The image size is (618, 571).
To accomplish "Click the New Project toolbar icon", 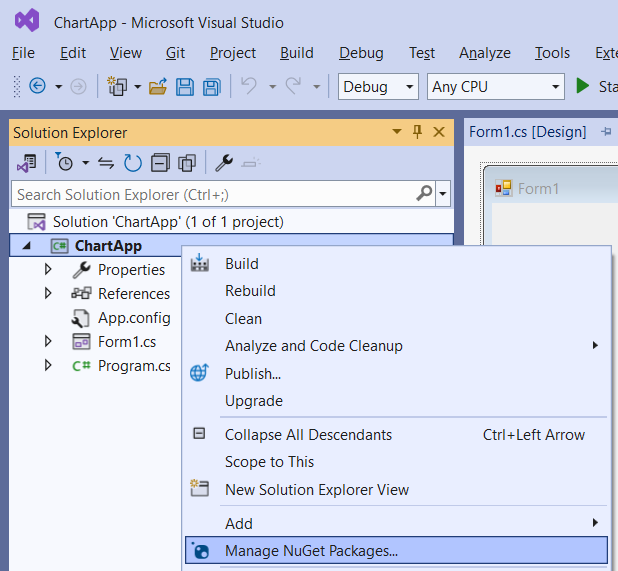I will click(117, 86).
